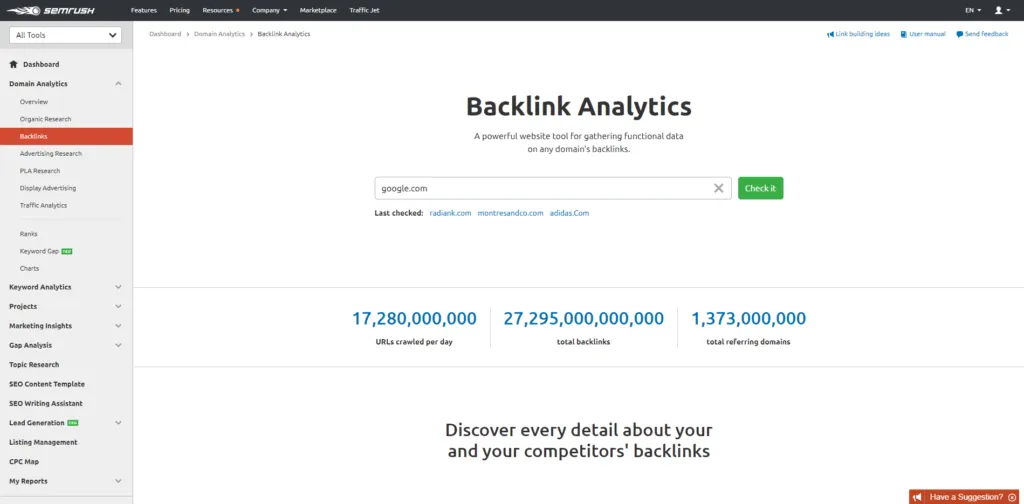Open Keyword Gap in the sidebar

(39, 251)
